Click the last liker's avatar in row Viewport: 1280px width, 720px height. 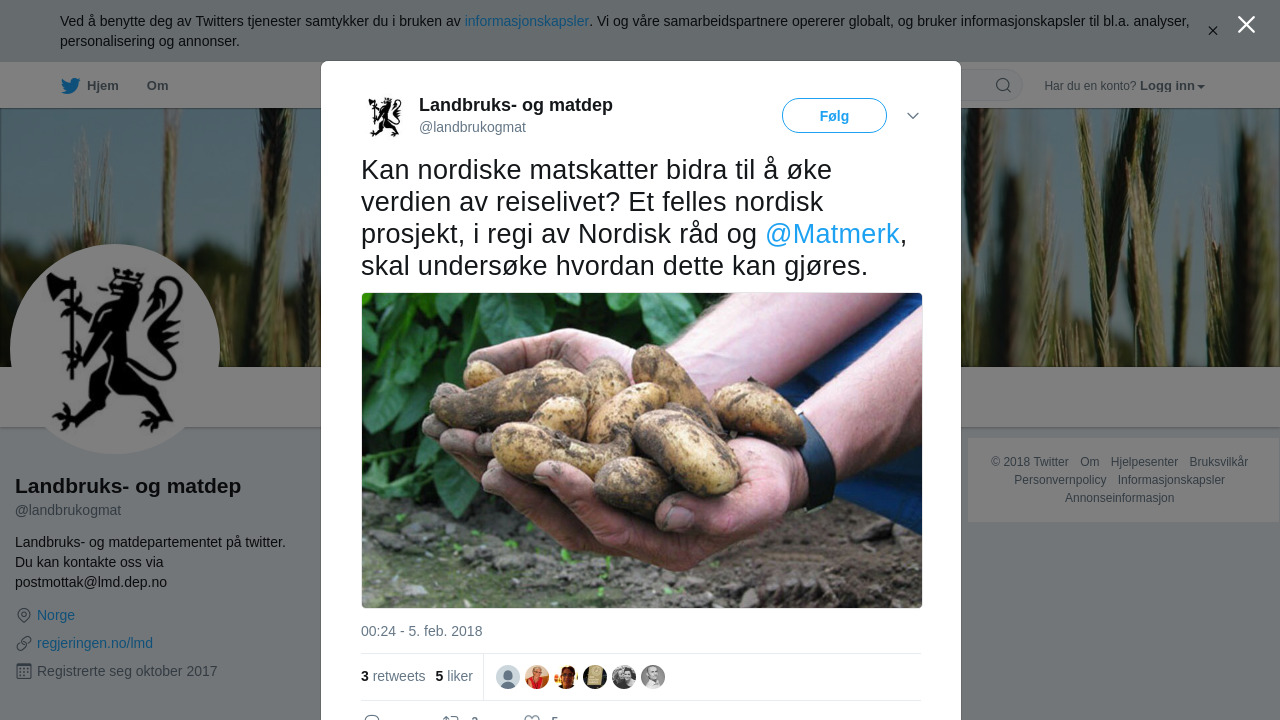pos(653,677)
